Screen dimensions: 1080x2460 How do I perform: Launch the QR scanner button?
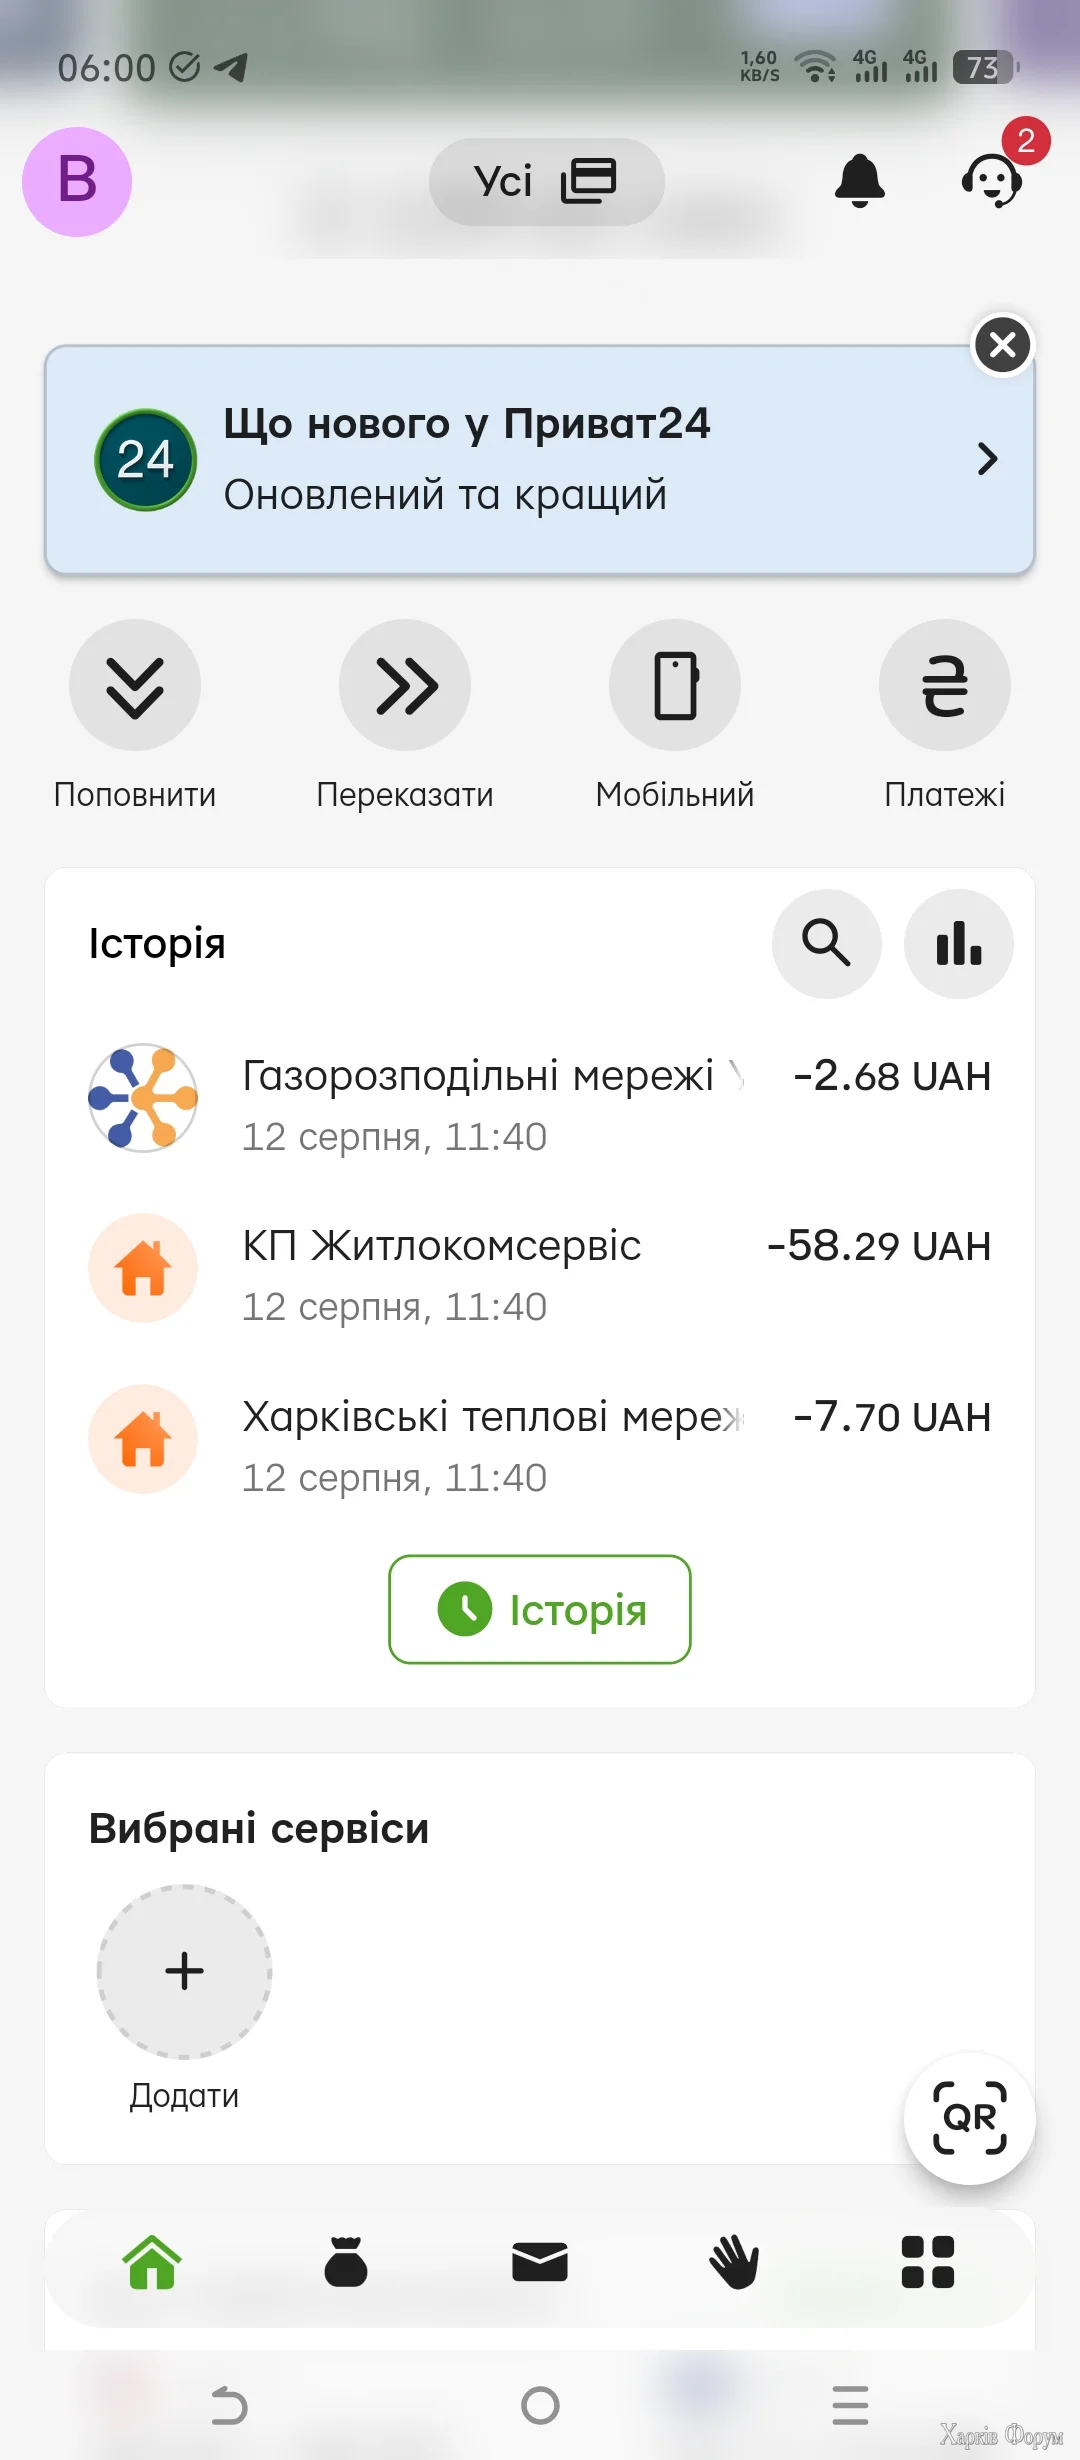tap(970, 2118)
